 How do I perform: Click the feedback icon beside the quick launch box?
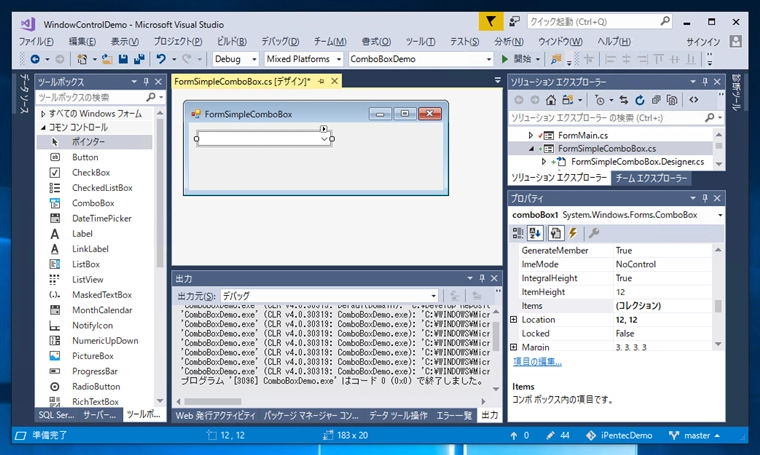514,21
